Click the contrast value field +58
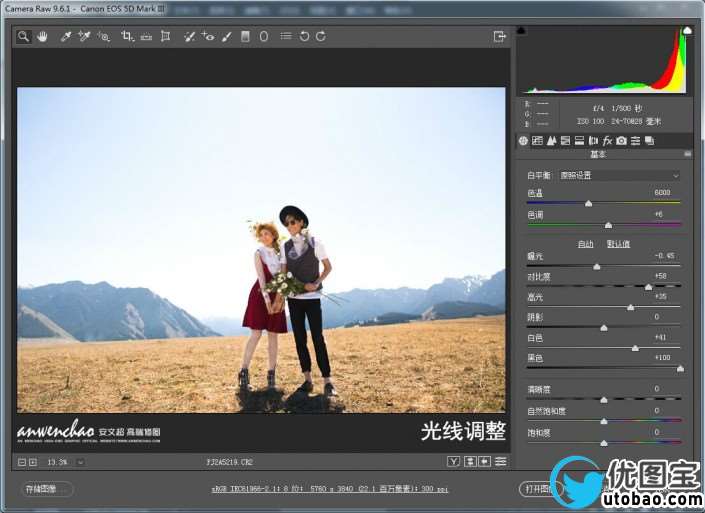The image size is (705, 513). 662,276
